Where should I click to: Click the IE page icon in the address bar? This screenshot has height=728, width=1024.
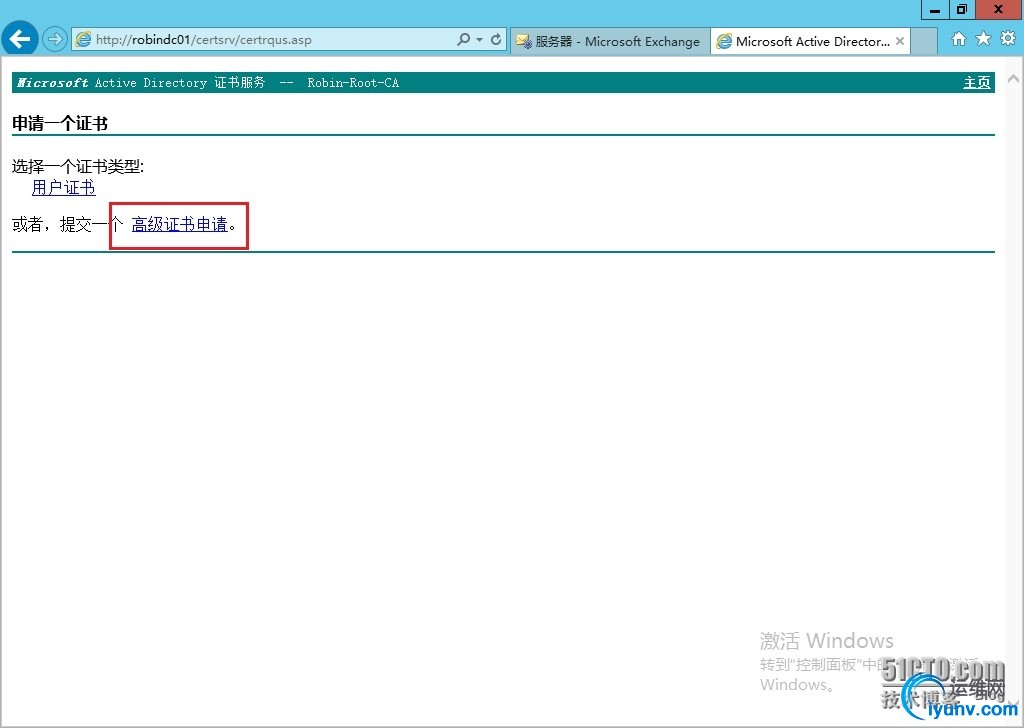point(84,40)
